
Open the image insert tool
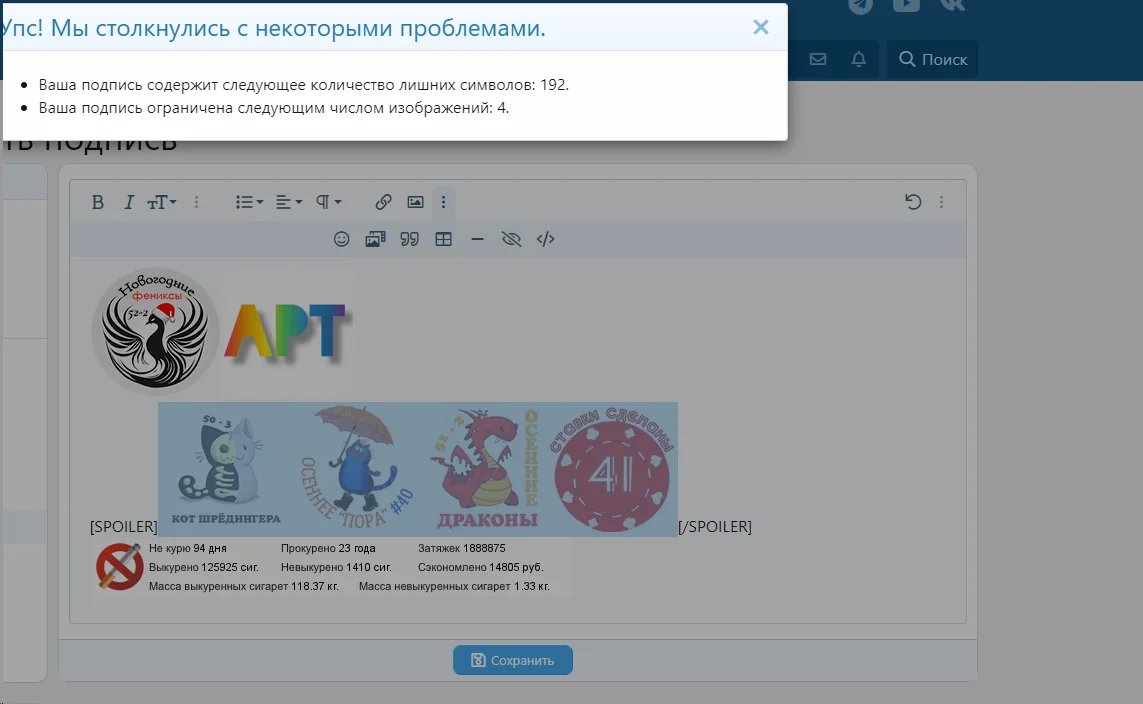[x=415, y=202]
